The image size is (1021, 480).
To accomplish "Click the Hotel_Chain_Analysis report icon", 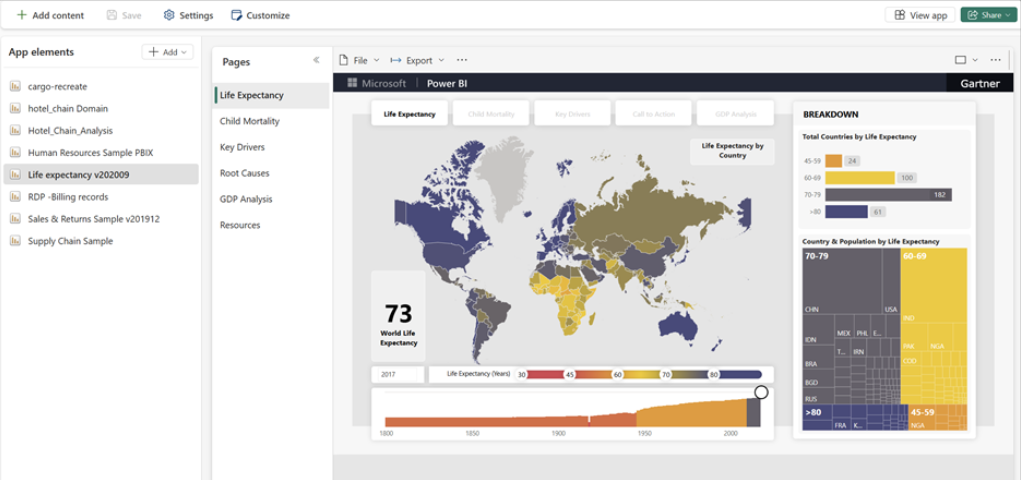I will click(15, 131).
